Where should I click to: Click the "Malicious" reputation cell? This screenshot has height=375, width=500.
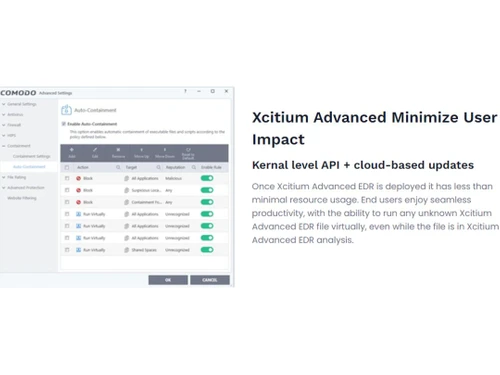point(174,178)
